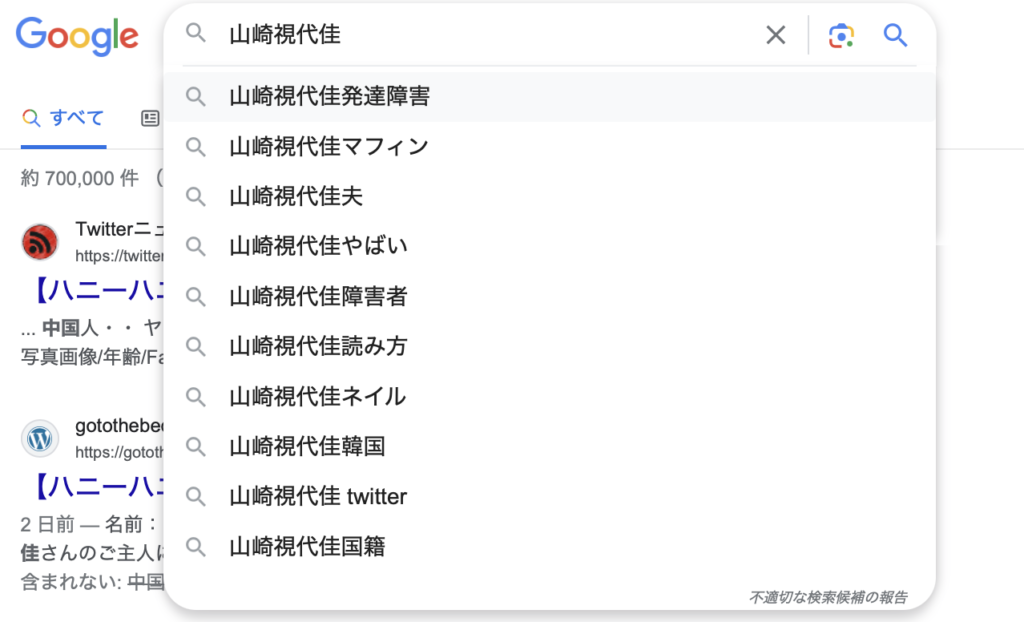Select the 山崎視代佳 twitter suggestion
Viewport: 1024px width, 622px height.
318,497
